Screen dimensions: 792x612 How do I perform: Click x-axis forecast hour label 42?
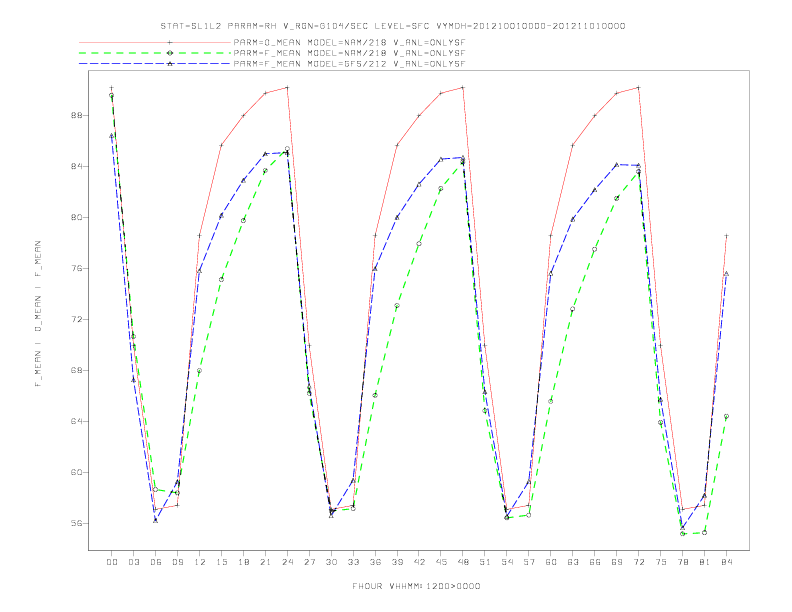(x=419, y=562)
